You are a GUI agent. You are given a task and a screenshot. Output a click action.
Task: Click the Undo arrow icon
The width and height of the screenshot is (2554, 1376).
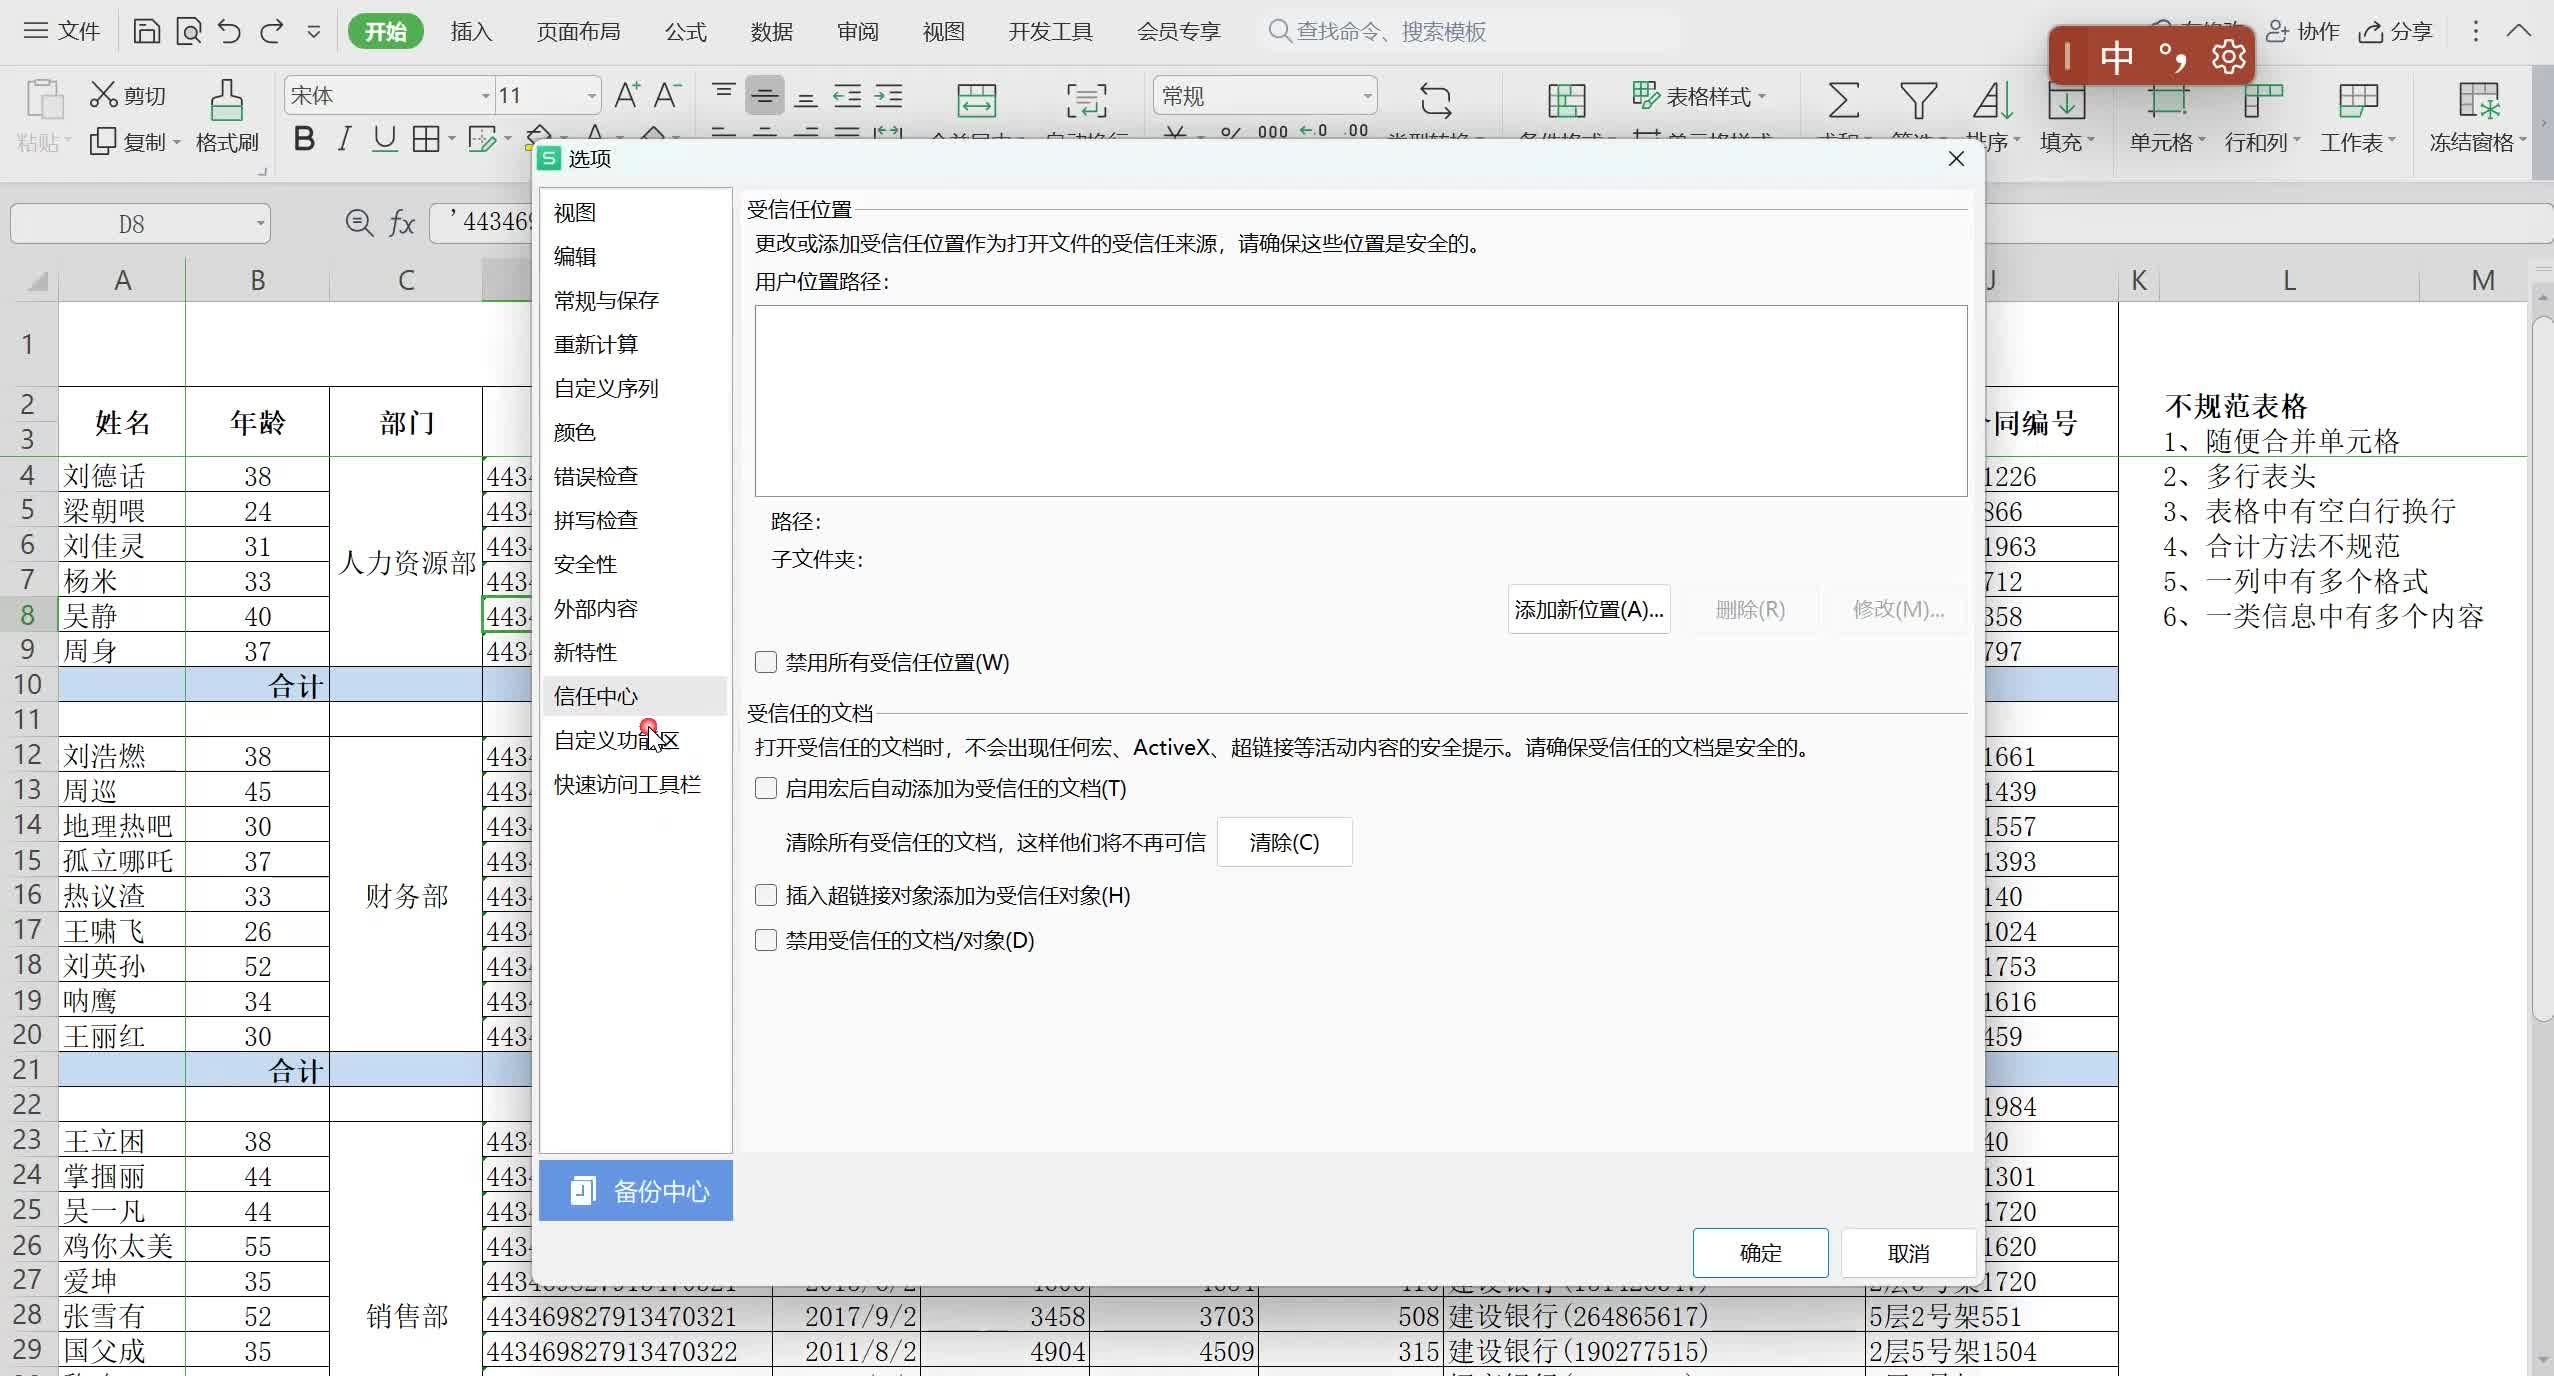[x=229, y=31]
